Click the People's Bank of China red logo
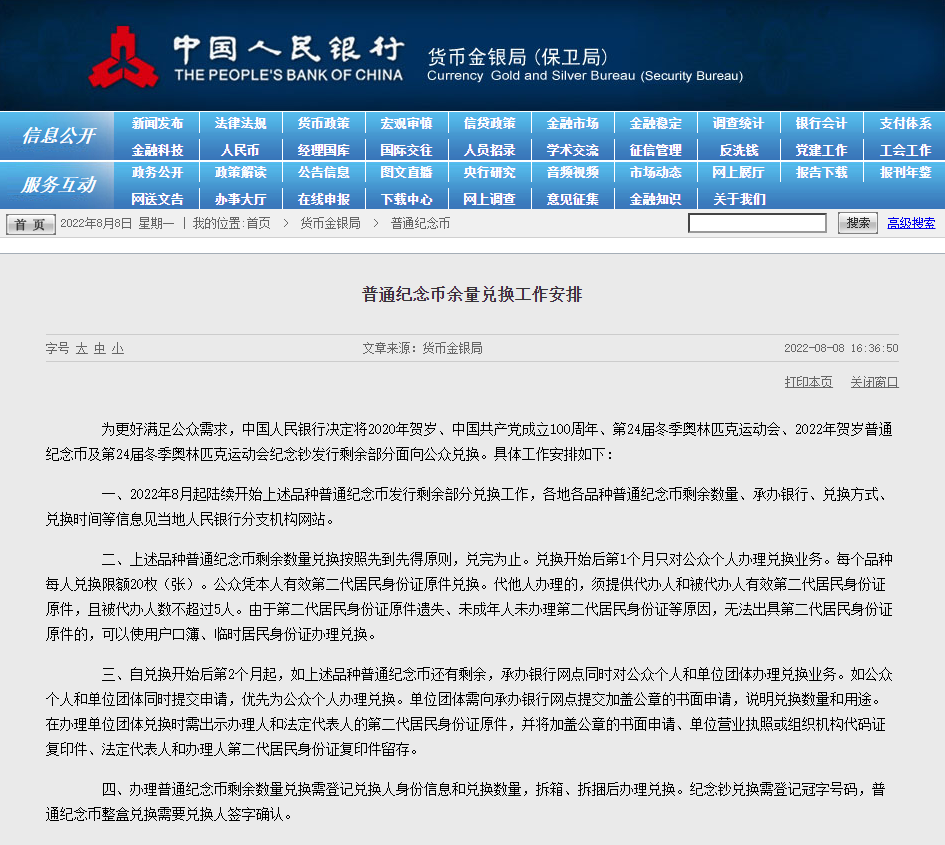Image resolution: width=945 pixels, height=845 pixels. pyautogui.click(x=124, y=58)
